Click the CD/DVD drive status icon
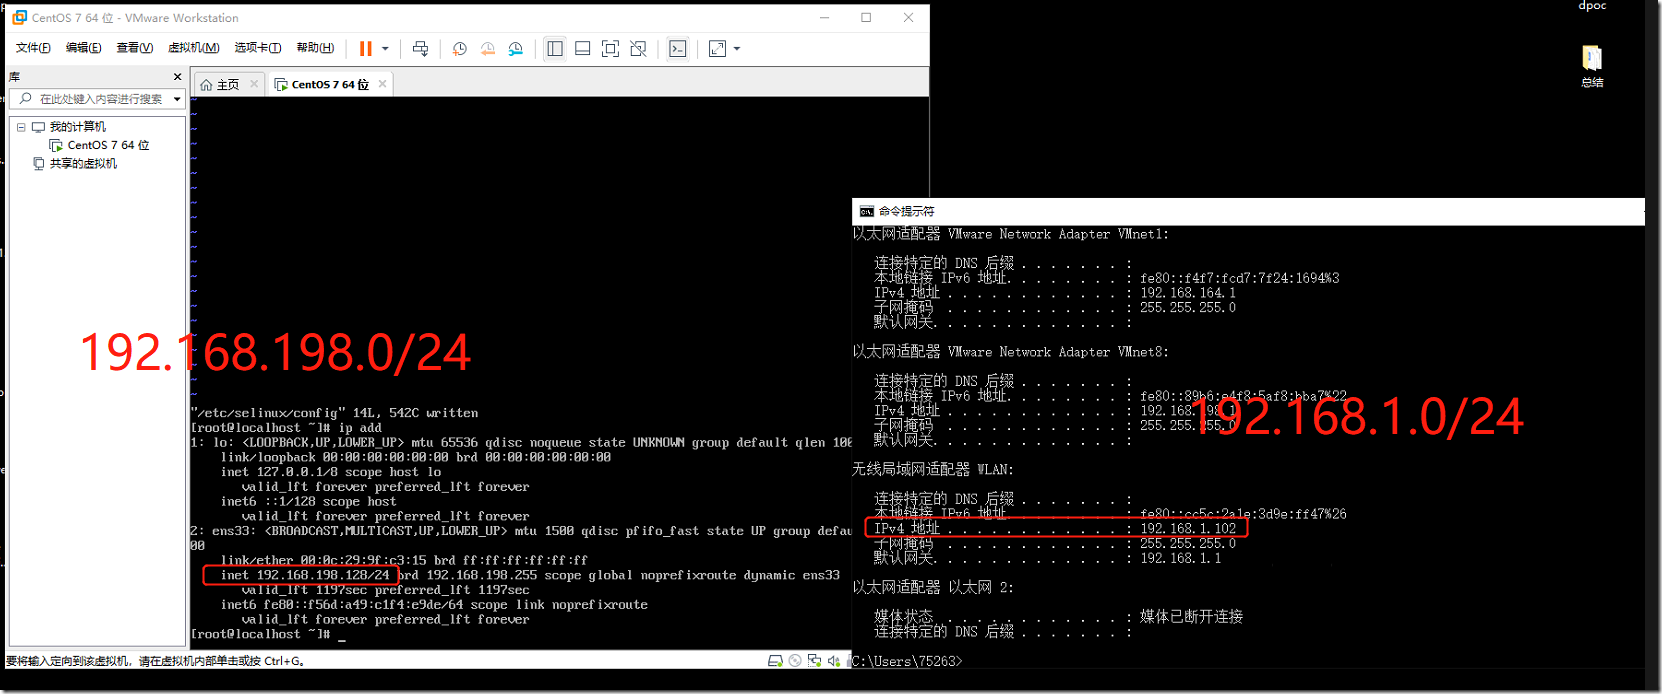 [795, 661]
